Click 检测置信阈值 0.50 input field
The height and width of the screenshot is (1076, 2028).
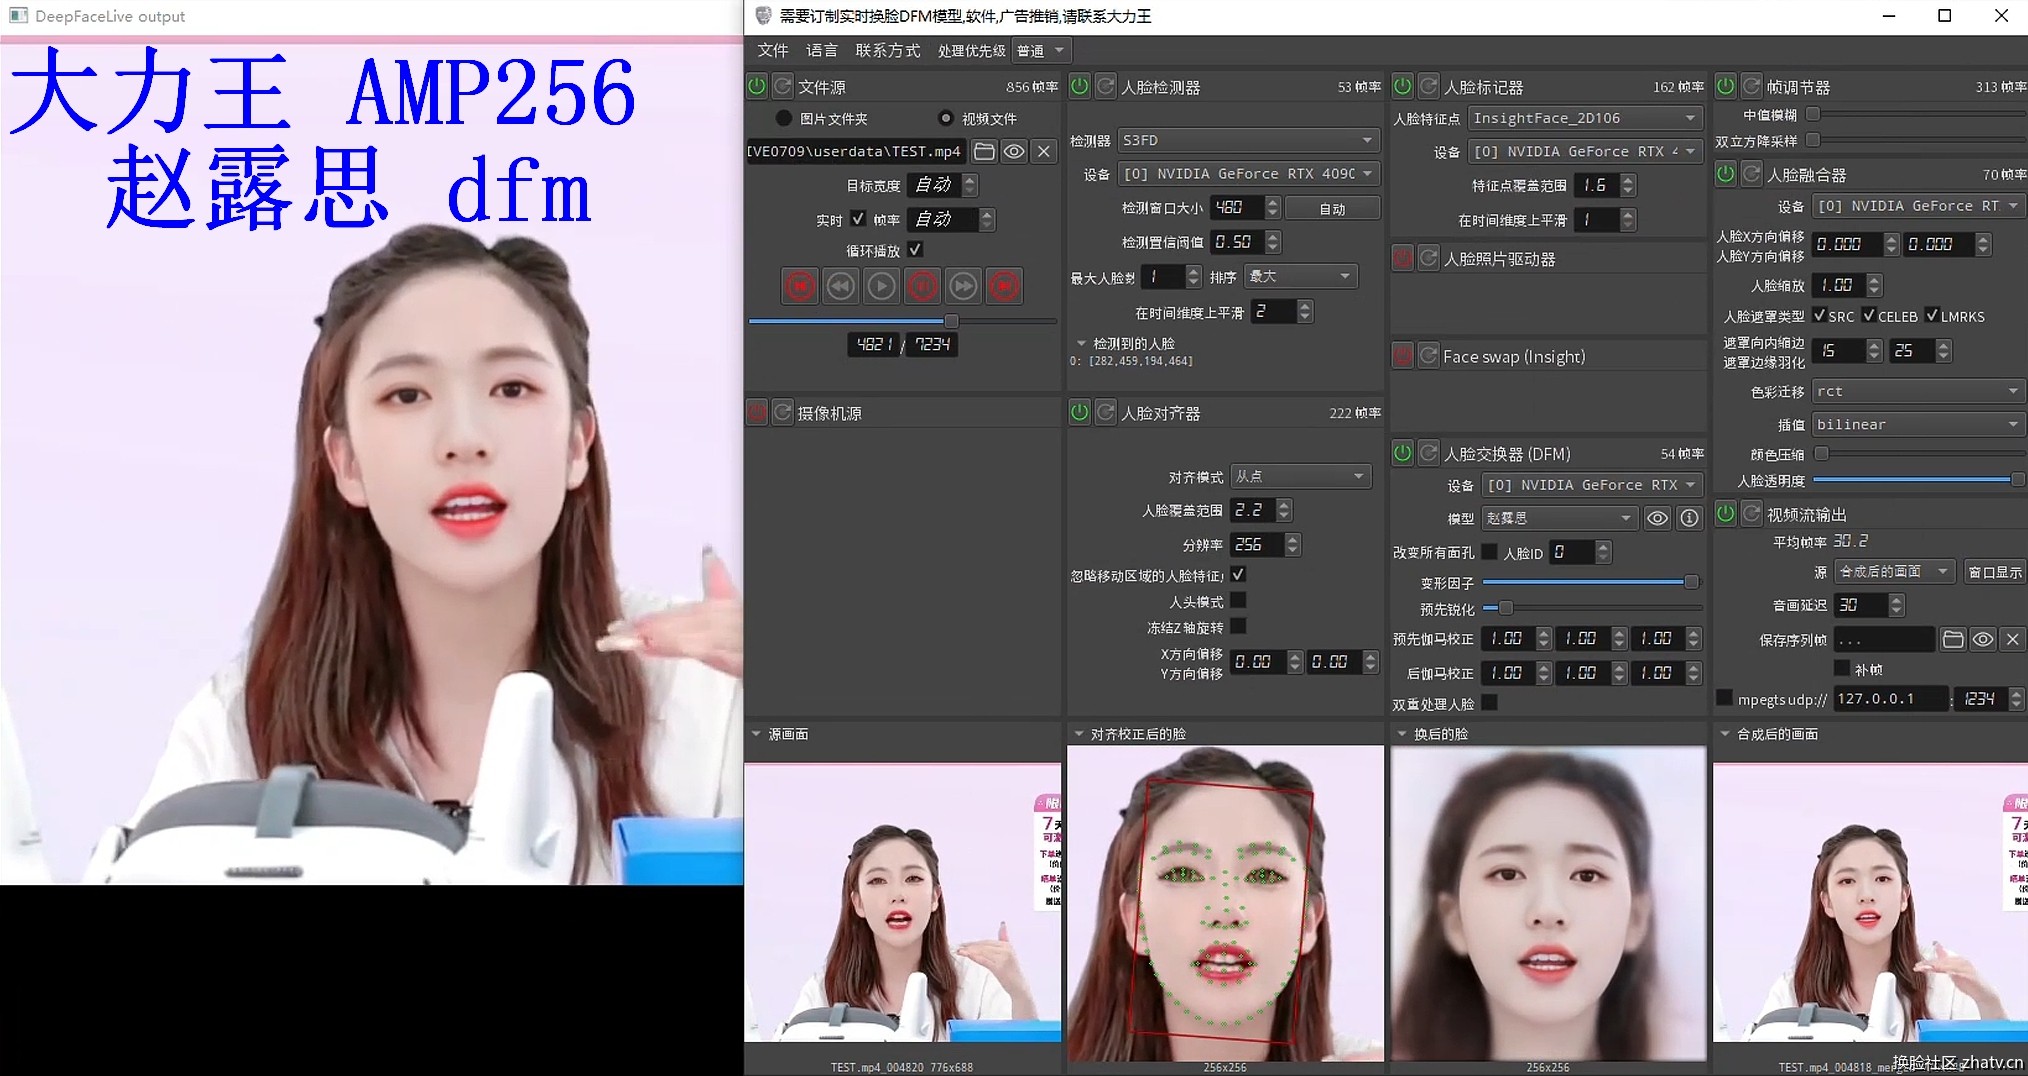click(x=1236, y=241)
